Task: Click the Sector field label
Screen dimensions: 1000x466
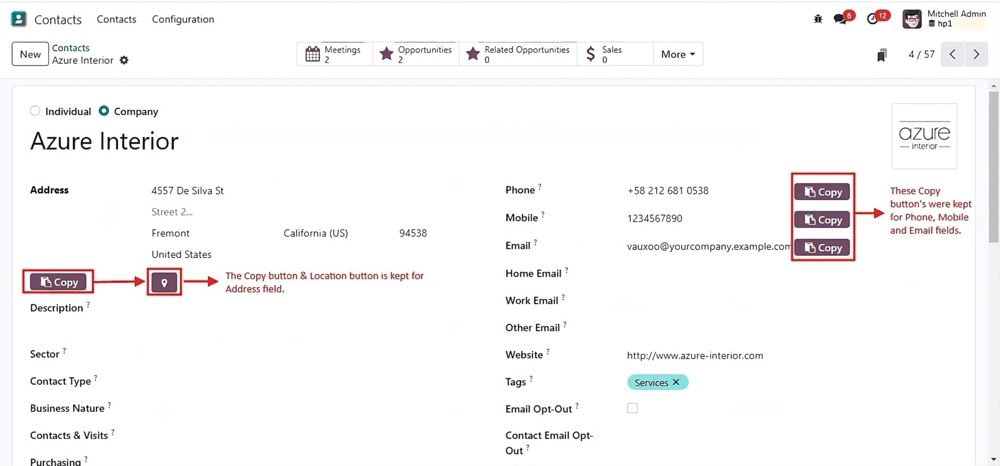Action: point(45,354)
